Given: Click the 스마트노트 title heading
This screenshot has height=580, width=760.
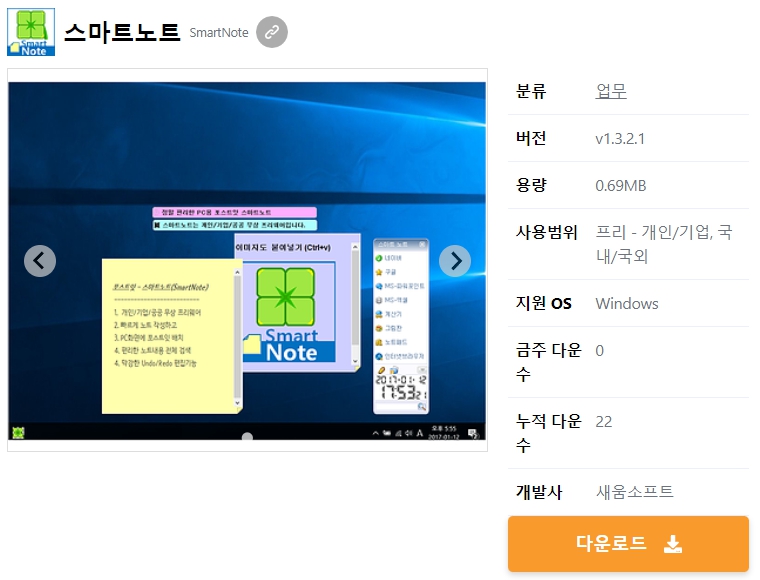Looking at the screenshot, I should (122, 32).
